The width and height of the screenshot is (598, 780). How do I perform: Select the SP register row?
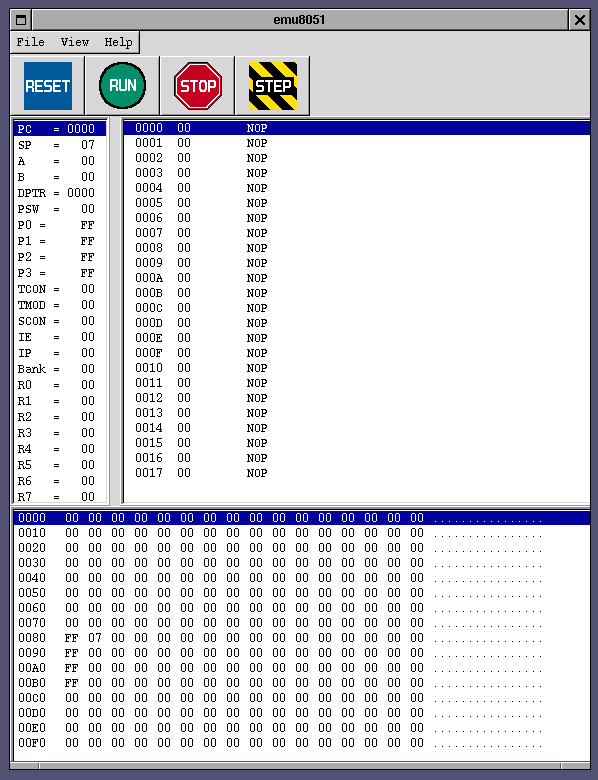click(60, 145)
